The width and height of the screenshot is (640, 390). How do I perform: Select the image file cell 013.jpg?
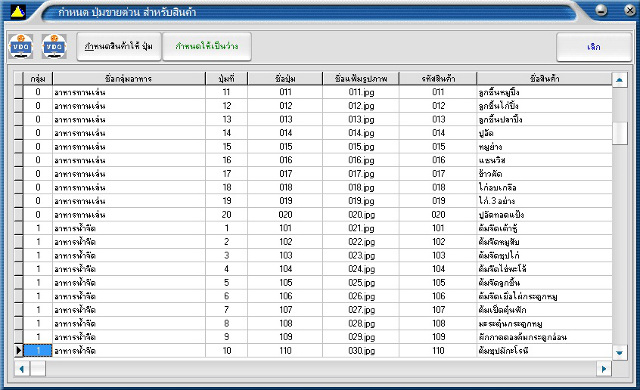(361, 120)
